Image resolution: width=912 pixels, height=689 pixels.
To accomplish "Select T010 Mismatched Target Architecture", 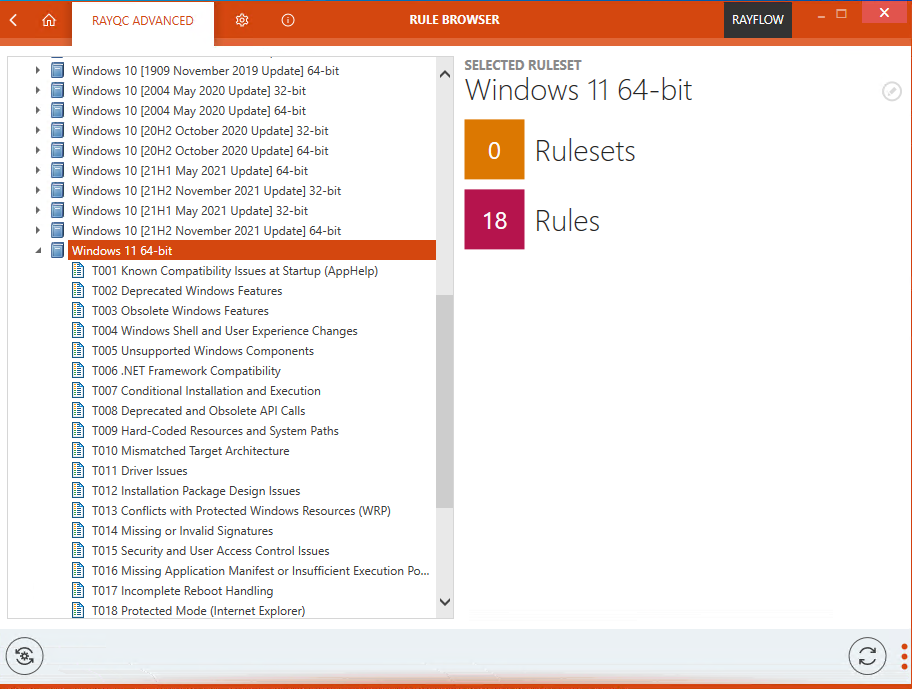I will (190, 451).
